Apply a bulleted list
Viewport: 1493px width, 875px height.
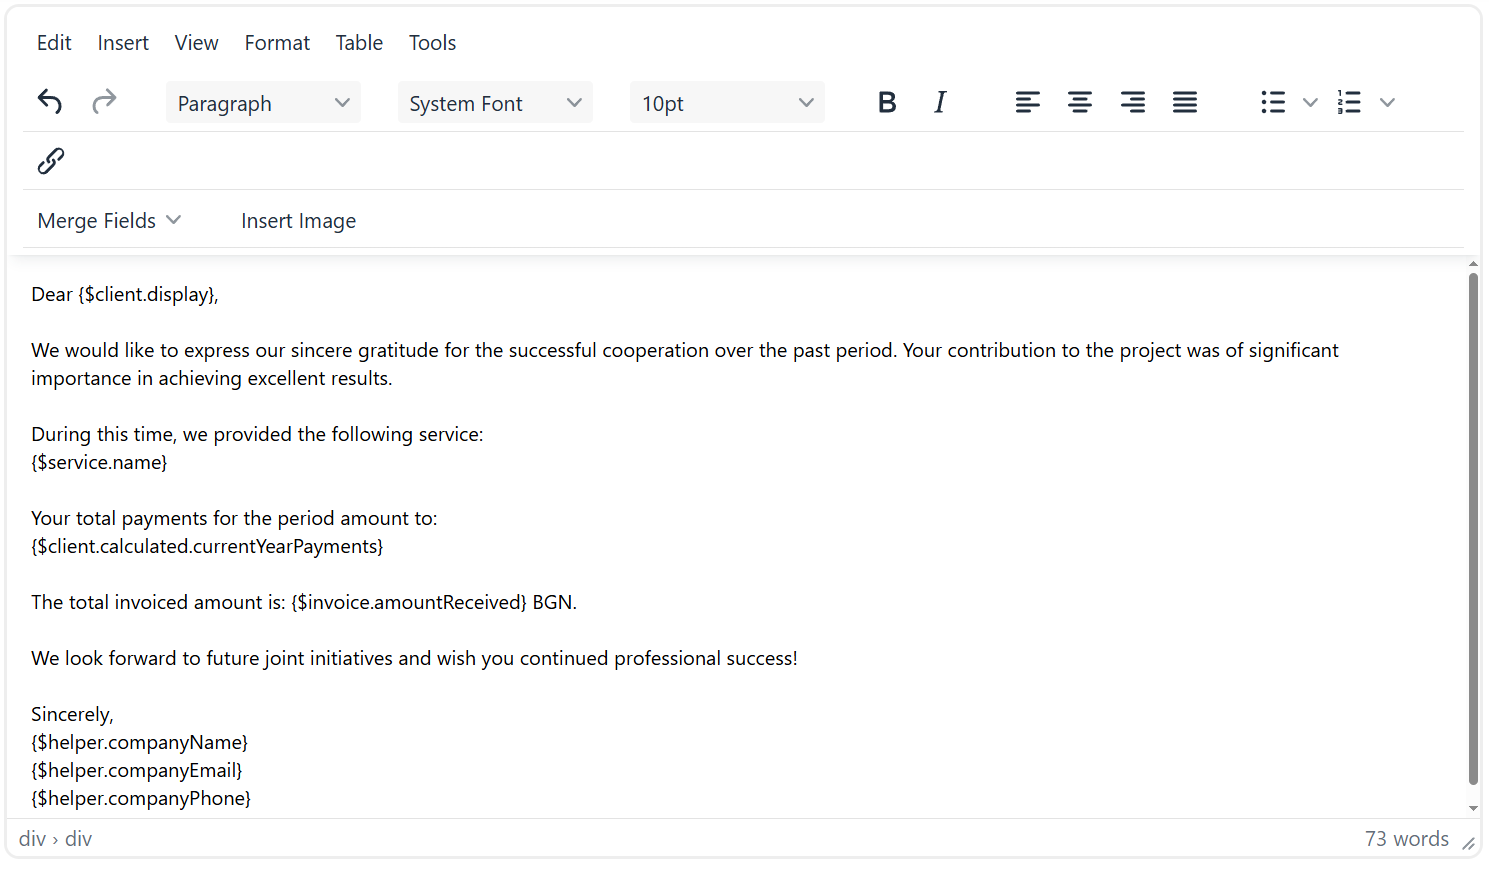click(1272, 101)
